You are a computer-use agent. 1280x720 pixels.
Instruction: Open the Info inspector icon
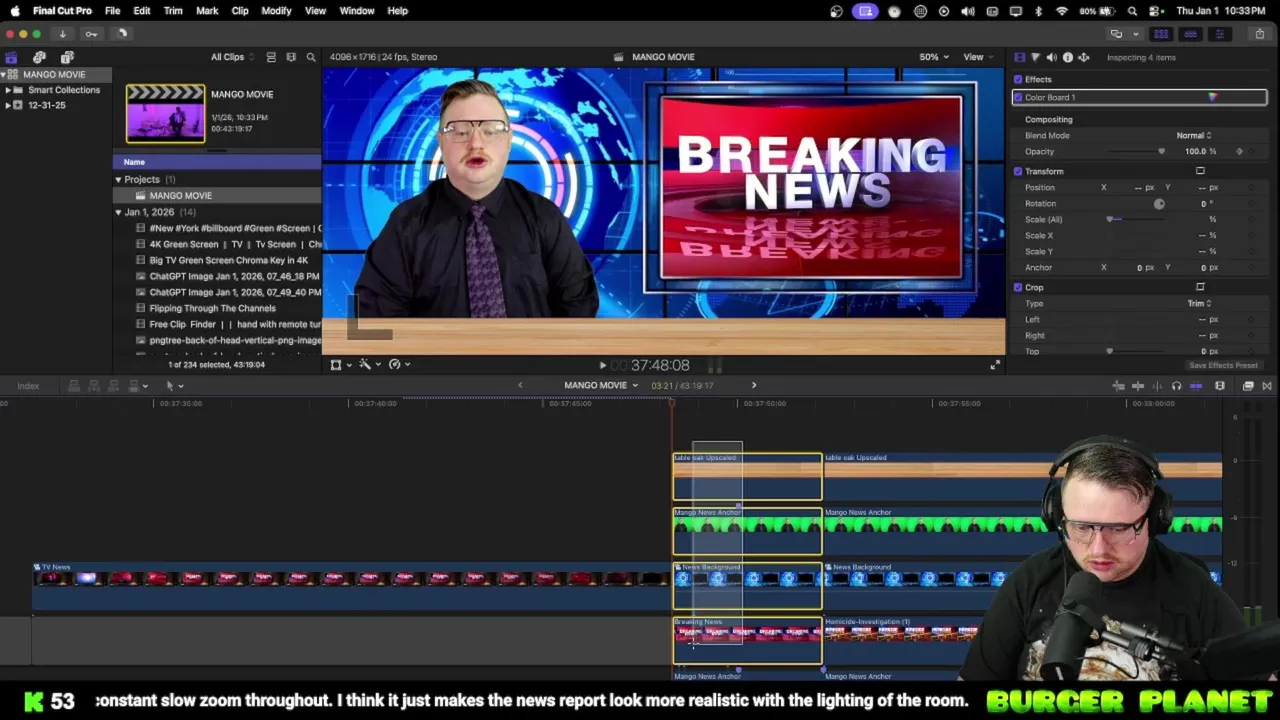(x=1068, y=57)
